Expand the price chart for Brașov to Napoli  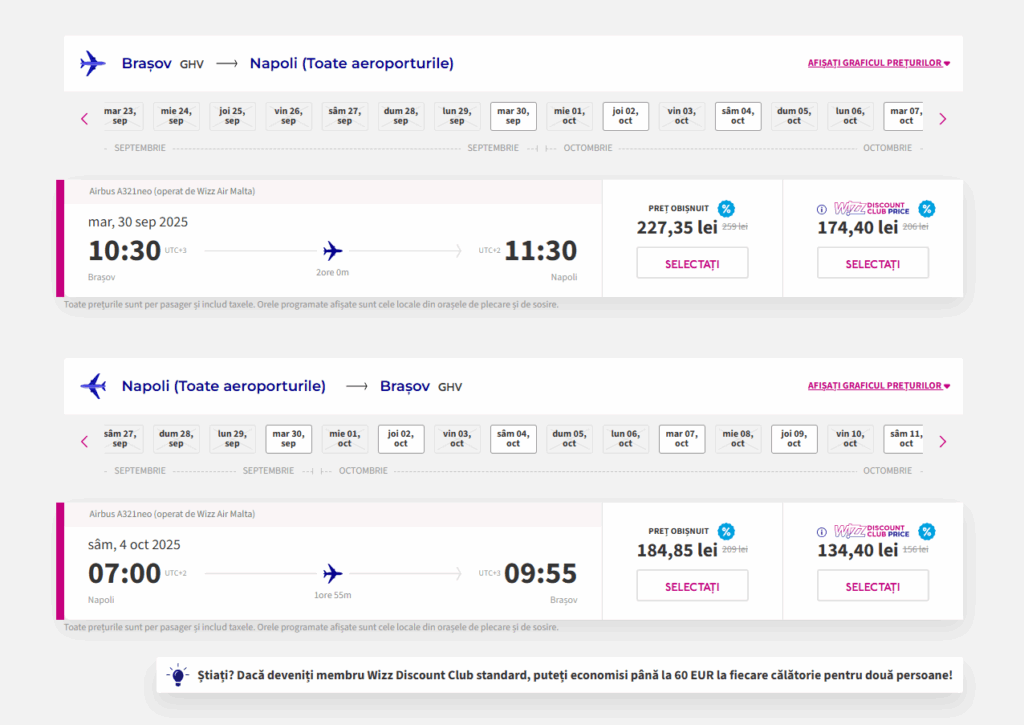[x=878, y=63]
